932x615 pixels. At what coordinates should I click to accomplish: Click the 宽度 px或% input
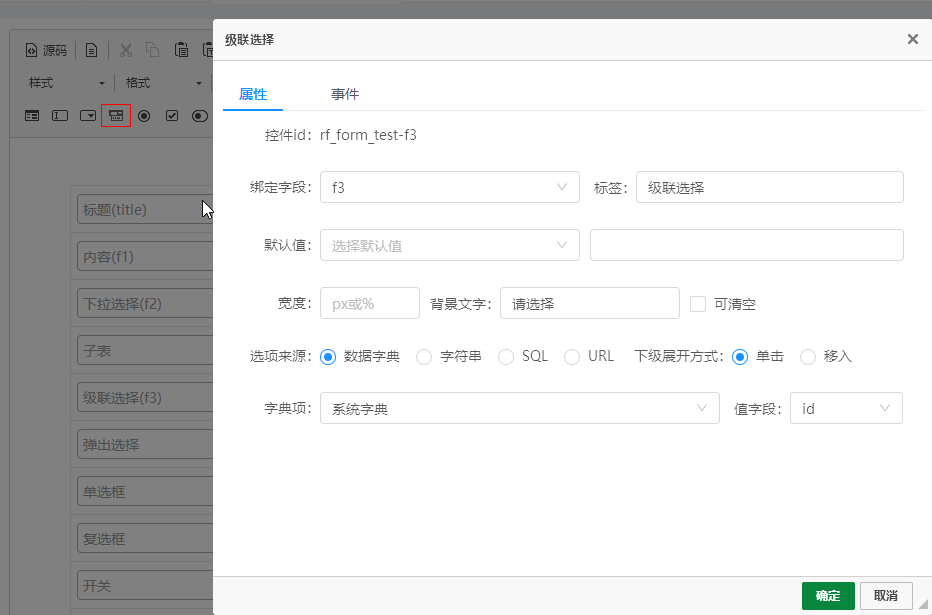coord(370,303)
